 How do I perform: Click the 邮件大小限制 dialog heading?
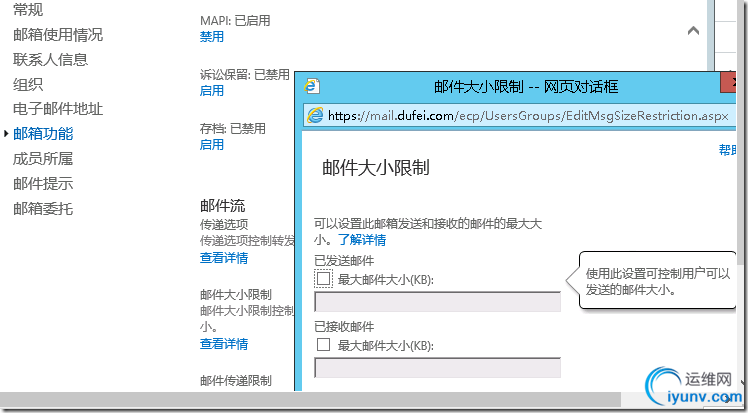coord(376,168)
